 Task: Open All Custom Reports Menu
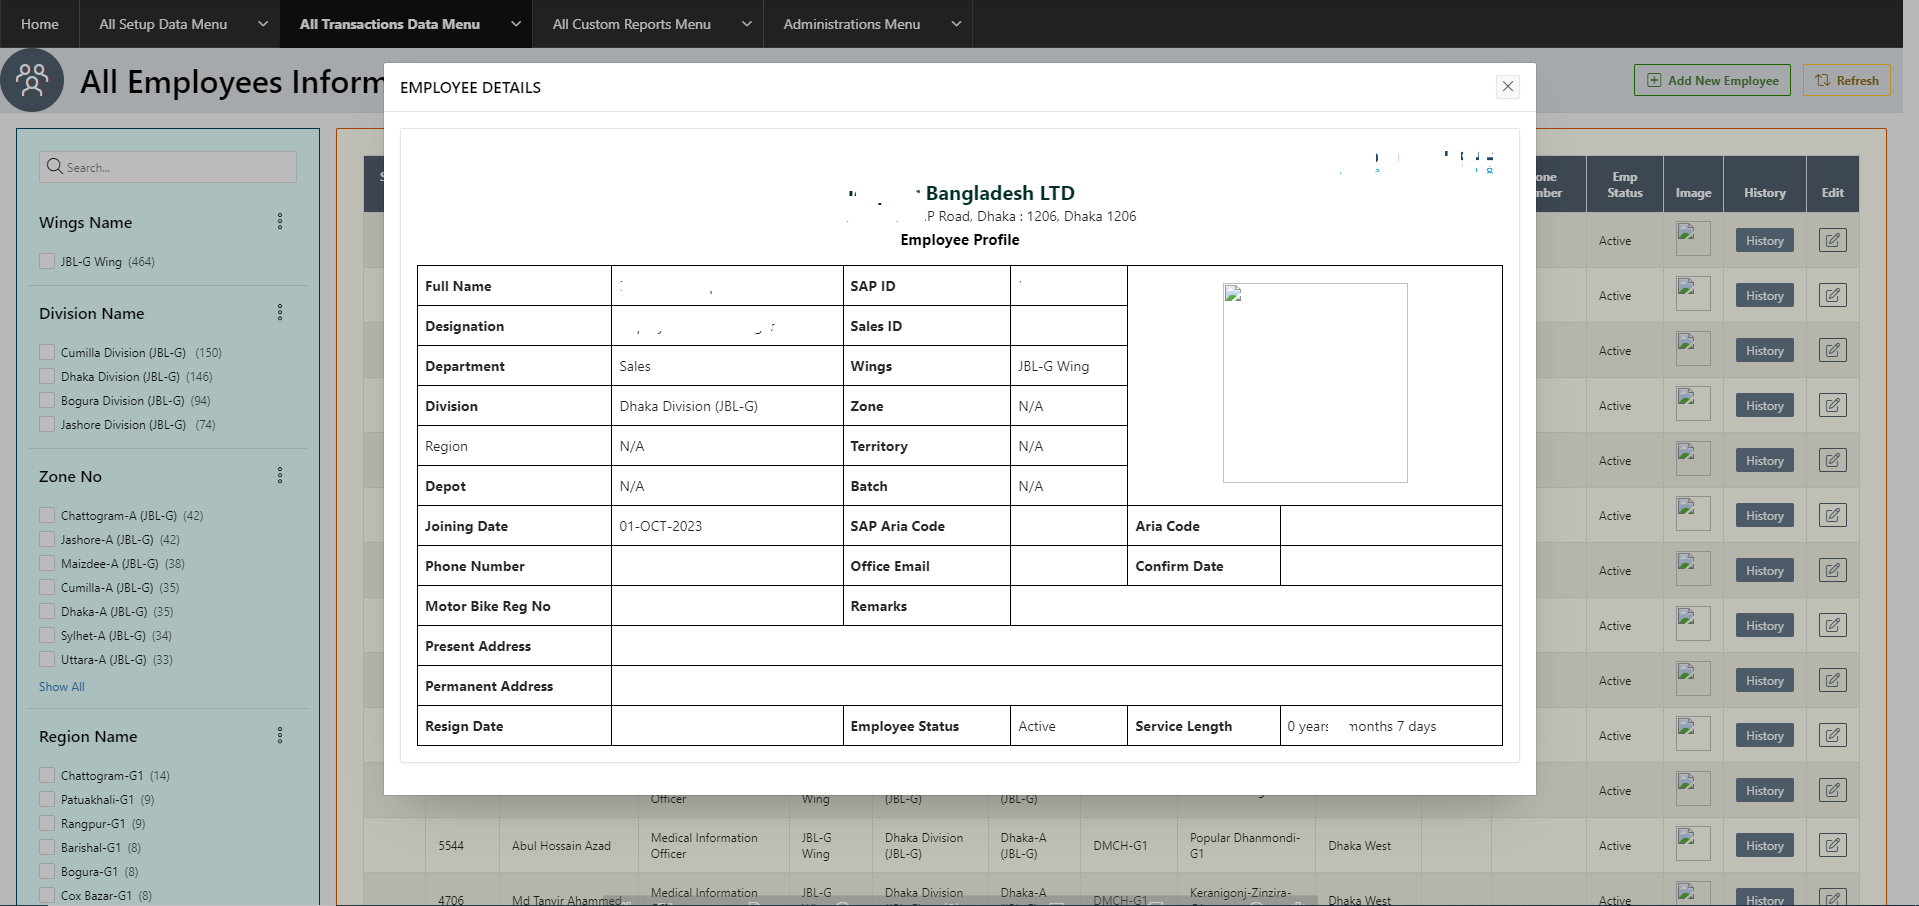click(632, 24)
